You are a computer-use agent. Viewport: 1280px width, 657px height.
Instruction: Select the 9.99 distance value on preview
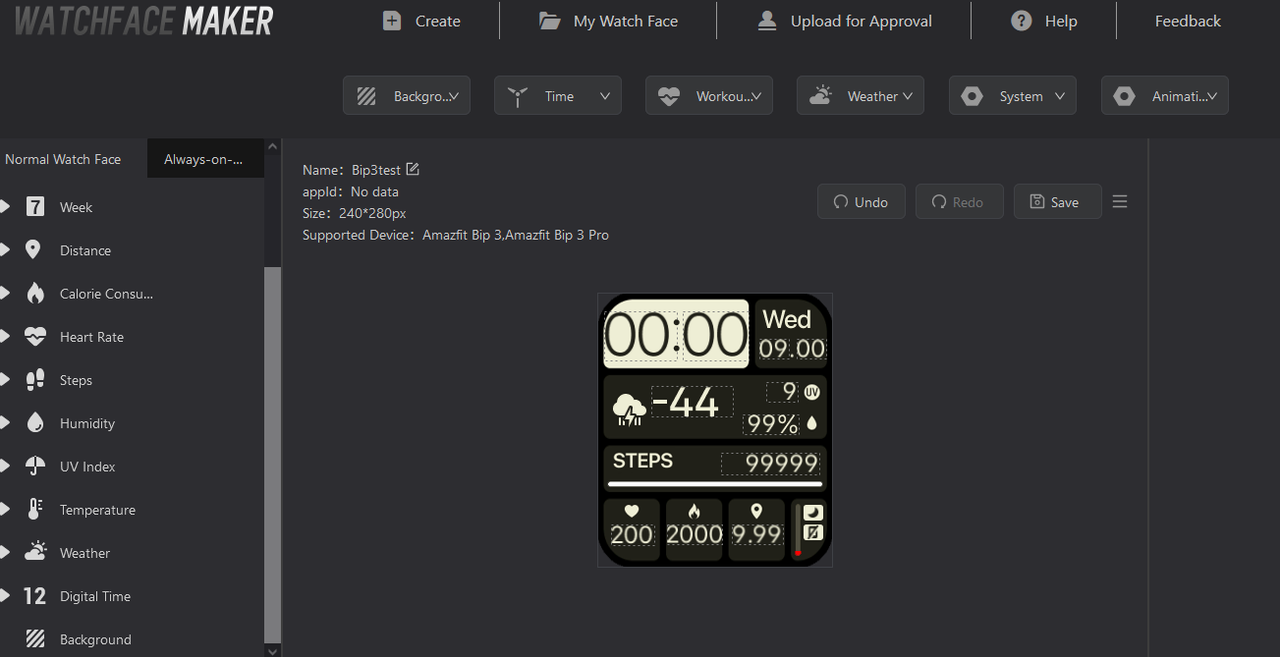click(x=757, y=535)
